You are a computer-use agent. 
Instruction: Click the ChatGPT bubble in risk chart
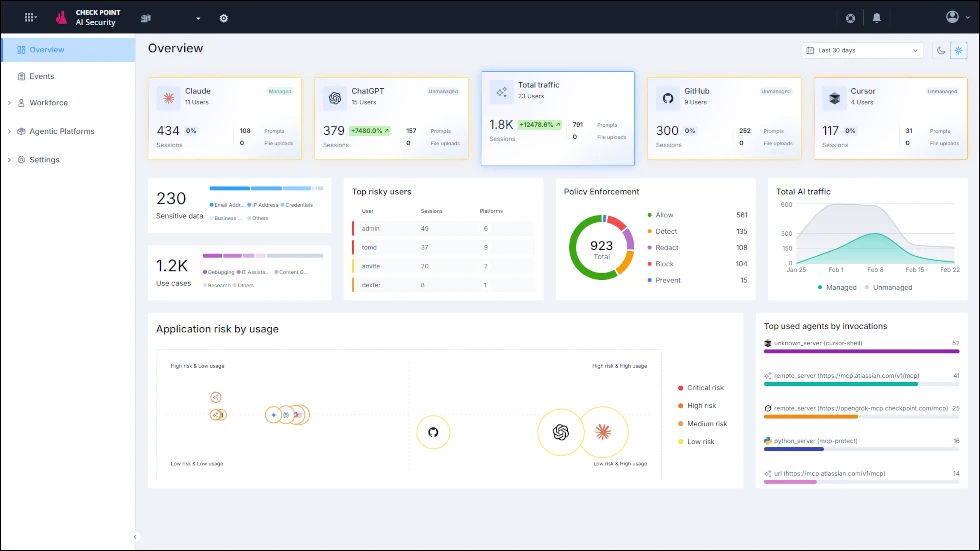click(561, 432)
